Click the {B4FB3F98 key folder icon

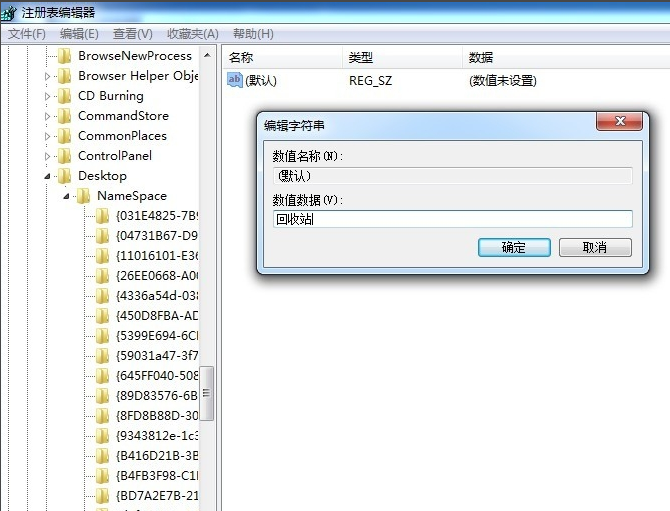[x=102, y=476]
